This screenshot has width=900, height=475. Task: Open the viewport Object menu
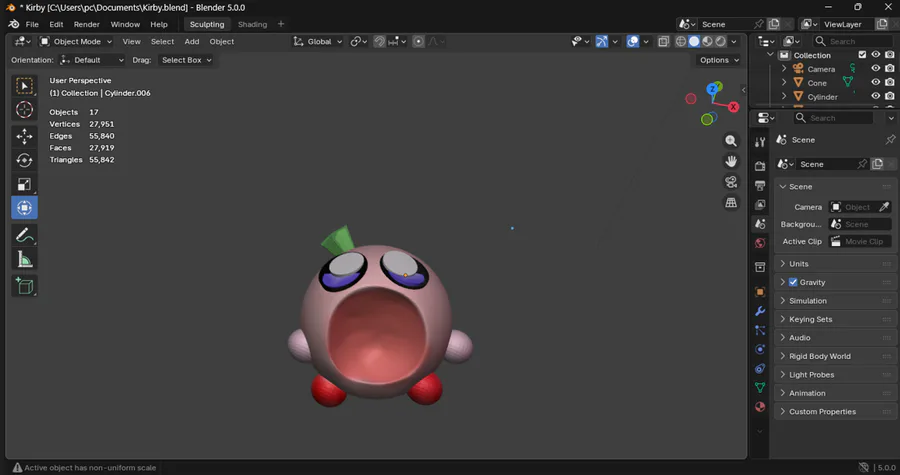click(x=222, y=41)
